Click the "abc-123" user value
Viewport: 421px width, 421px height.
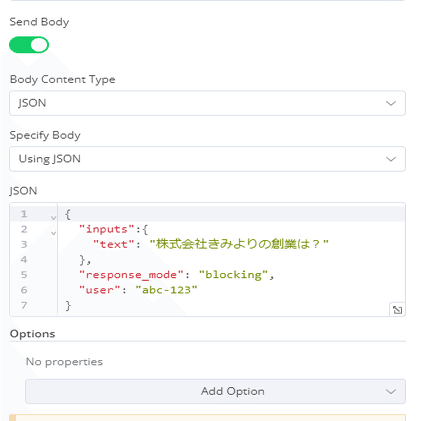(x=166, y=290)
